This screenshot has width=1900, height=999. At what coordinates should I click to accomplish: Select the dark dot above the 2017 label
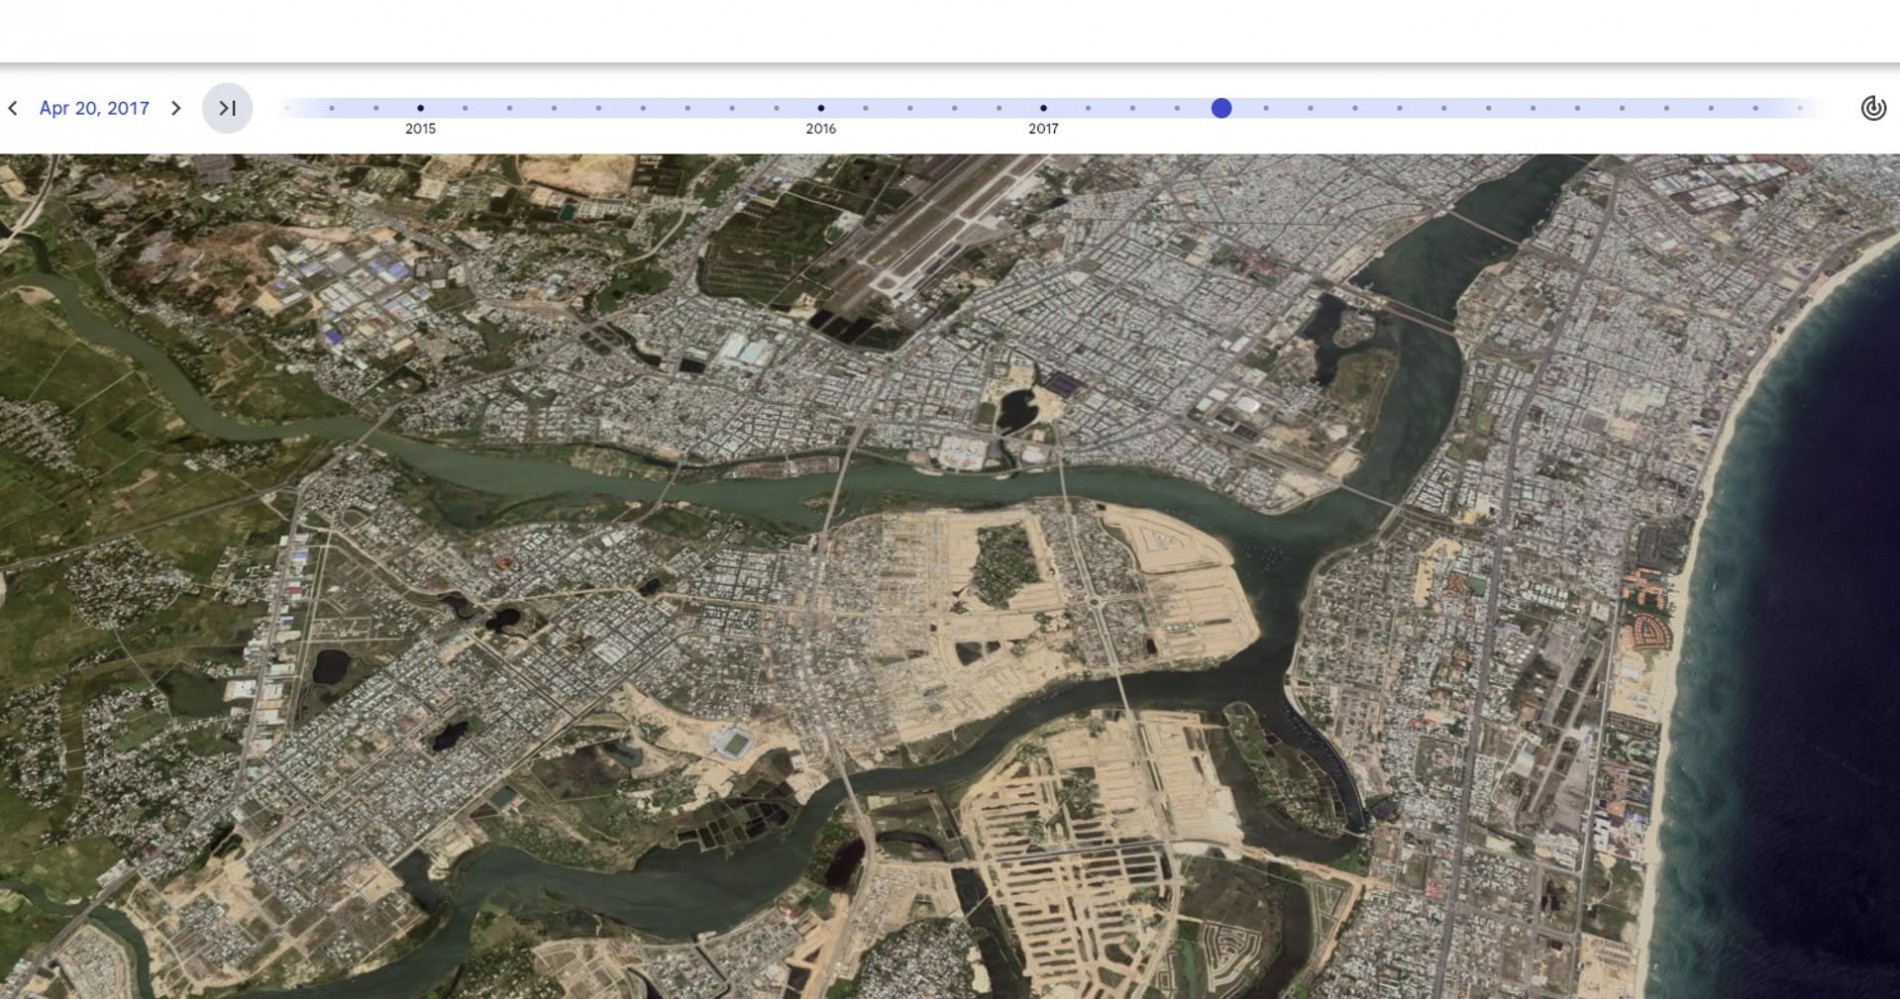pos(1043,108)
